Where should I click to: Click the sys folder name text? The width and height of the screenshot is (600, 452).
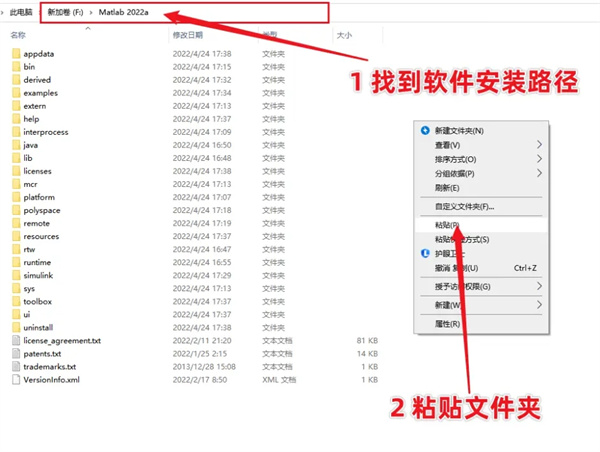click(x=29, y=289)
